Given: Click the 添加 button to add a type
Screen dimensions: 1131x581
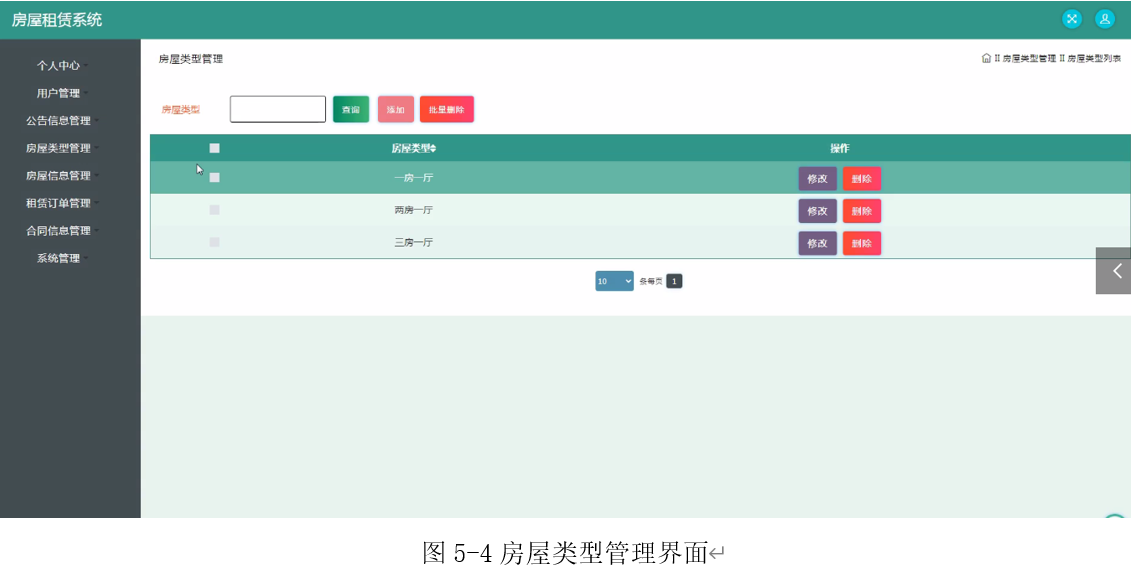Looking at the screenshot, I should click(x=395, y=109).
